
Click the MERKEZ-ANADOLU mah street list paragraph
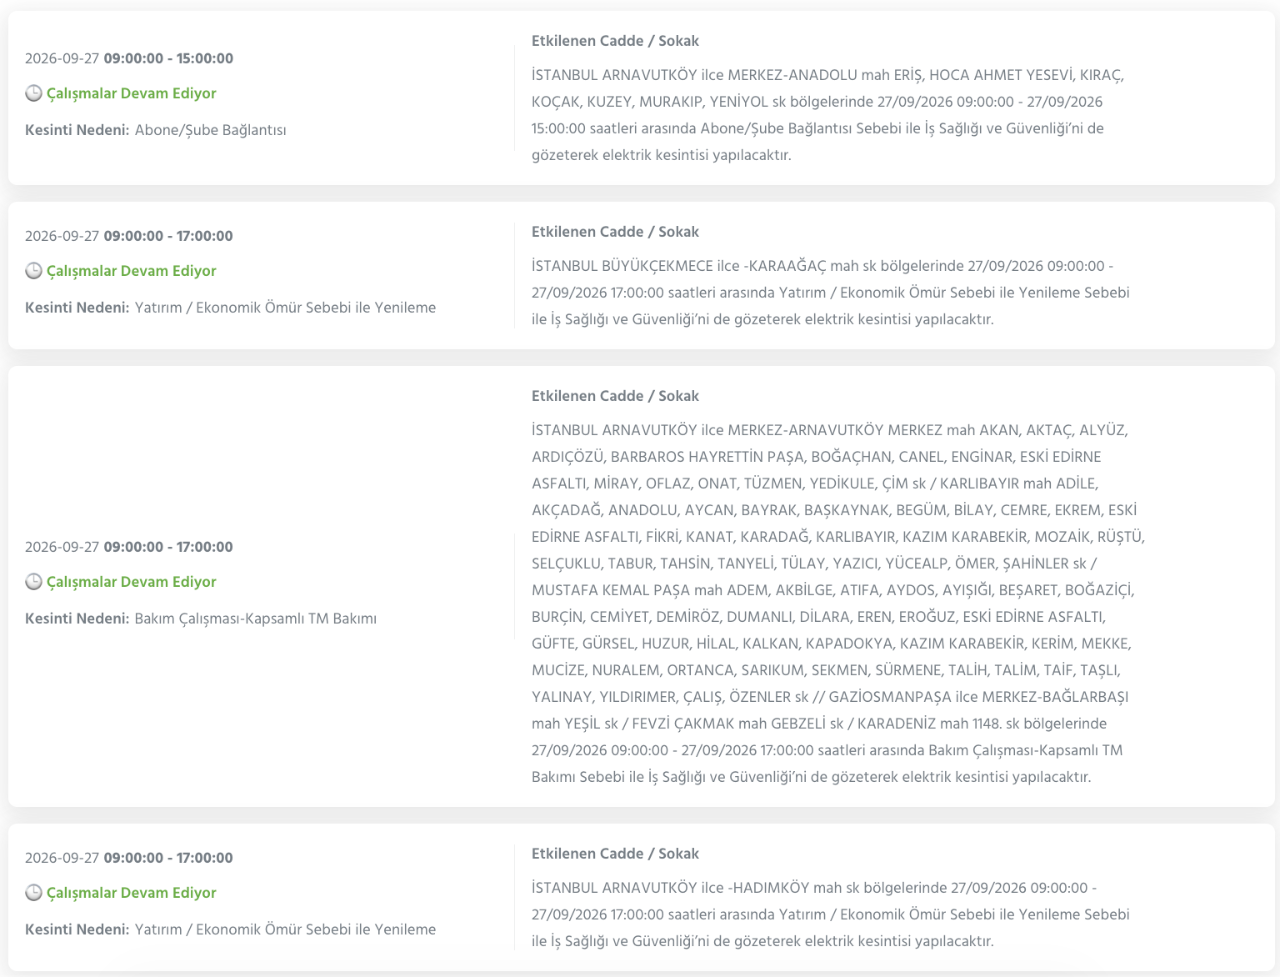(x=829, y=115)
